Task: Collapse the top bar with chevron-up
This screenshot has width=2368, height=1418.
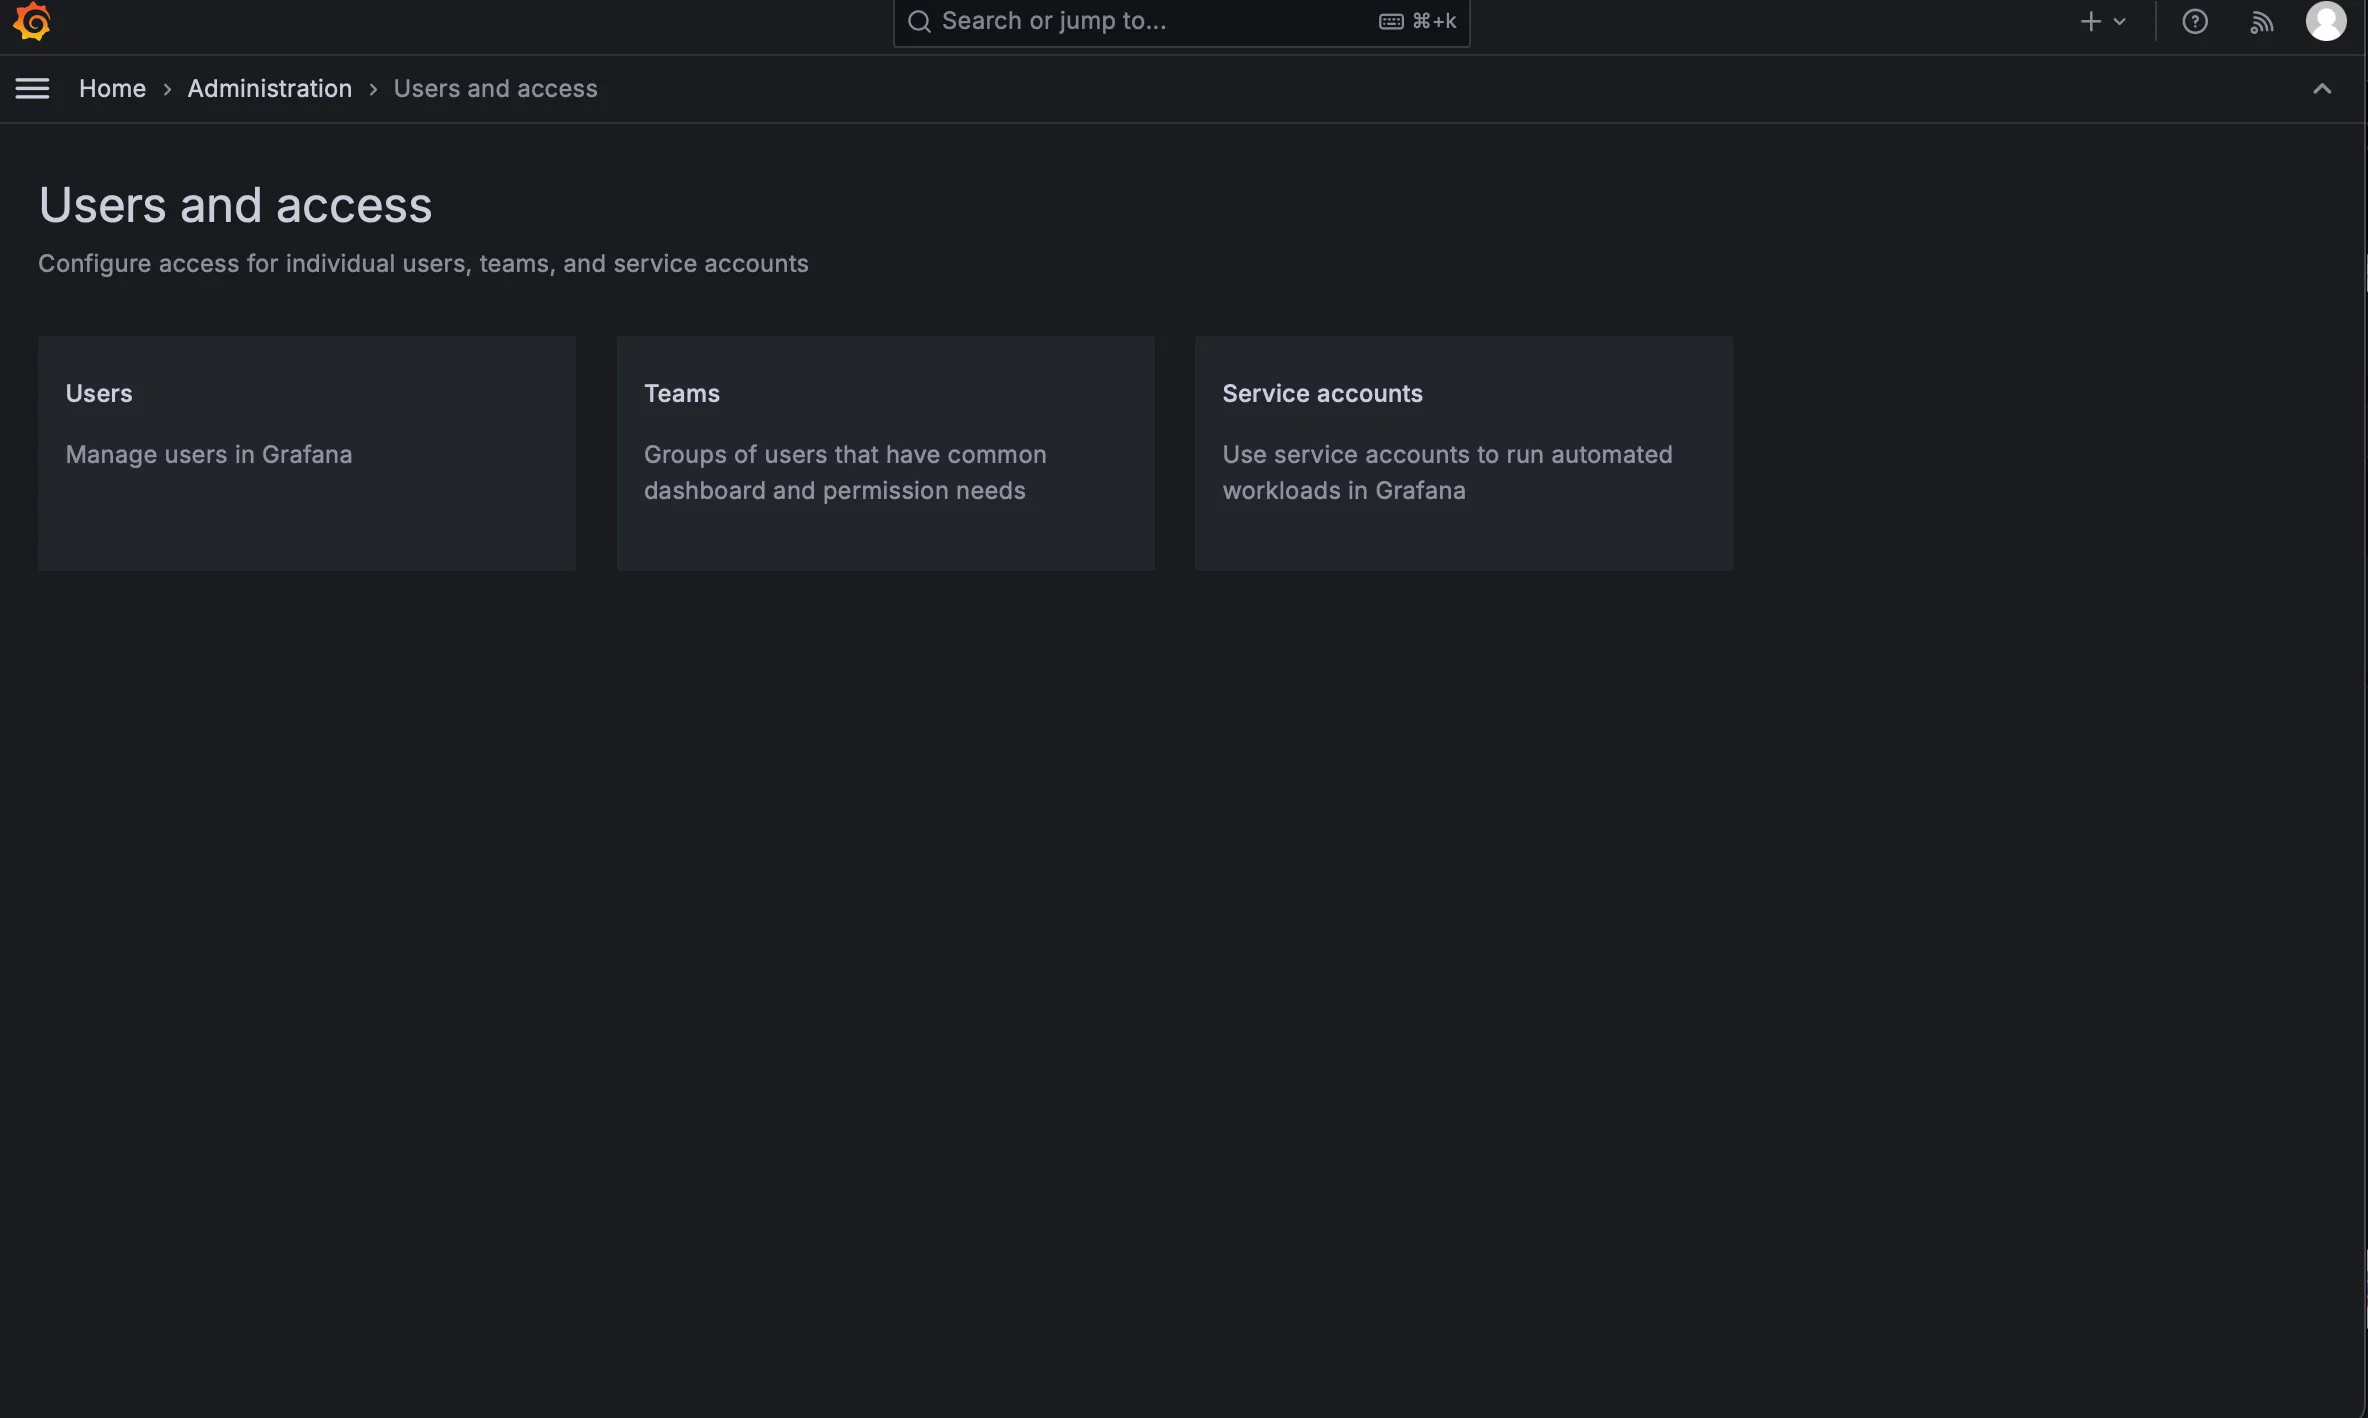Action: pos(2322,89)
